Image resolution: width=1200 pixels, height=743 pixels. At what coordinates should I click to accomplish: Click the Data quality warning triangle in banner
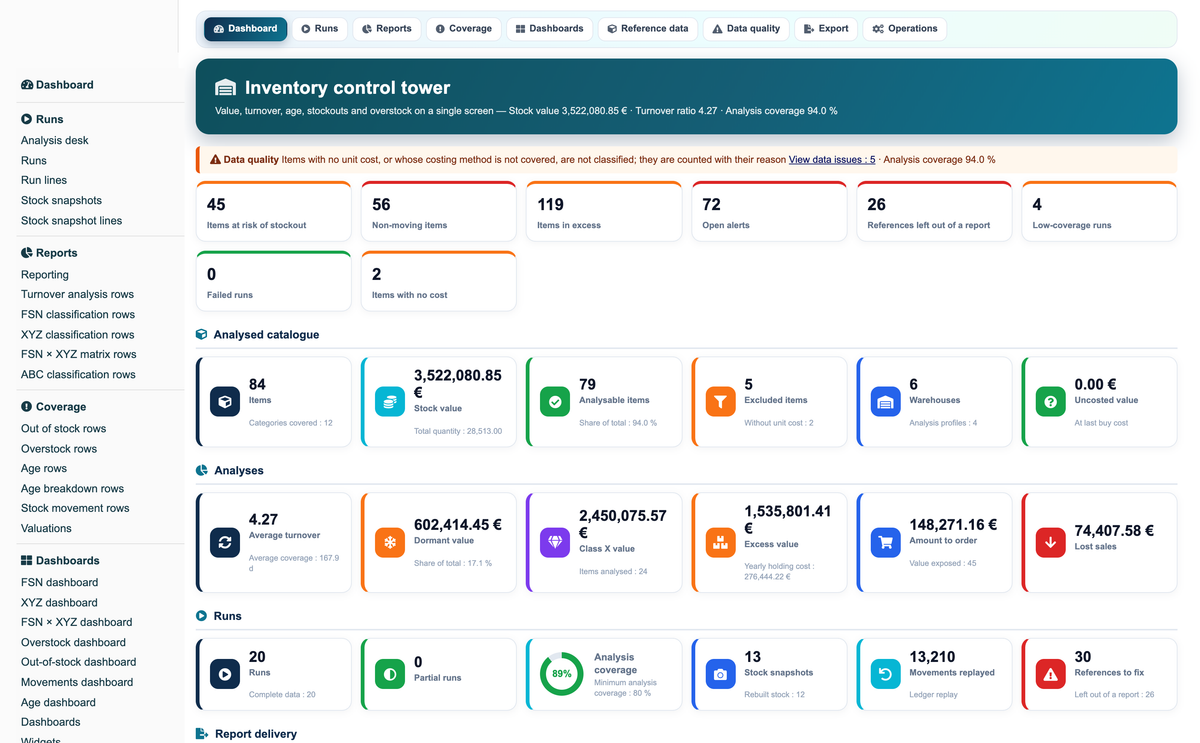[x=215, y=159]
